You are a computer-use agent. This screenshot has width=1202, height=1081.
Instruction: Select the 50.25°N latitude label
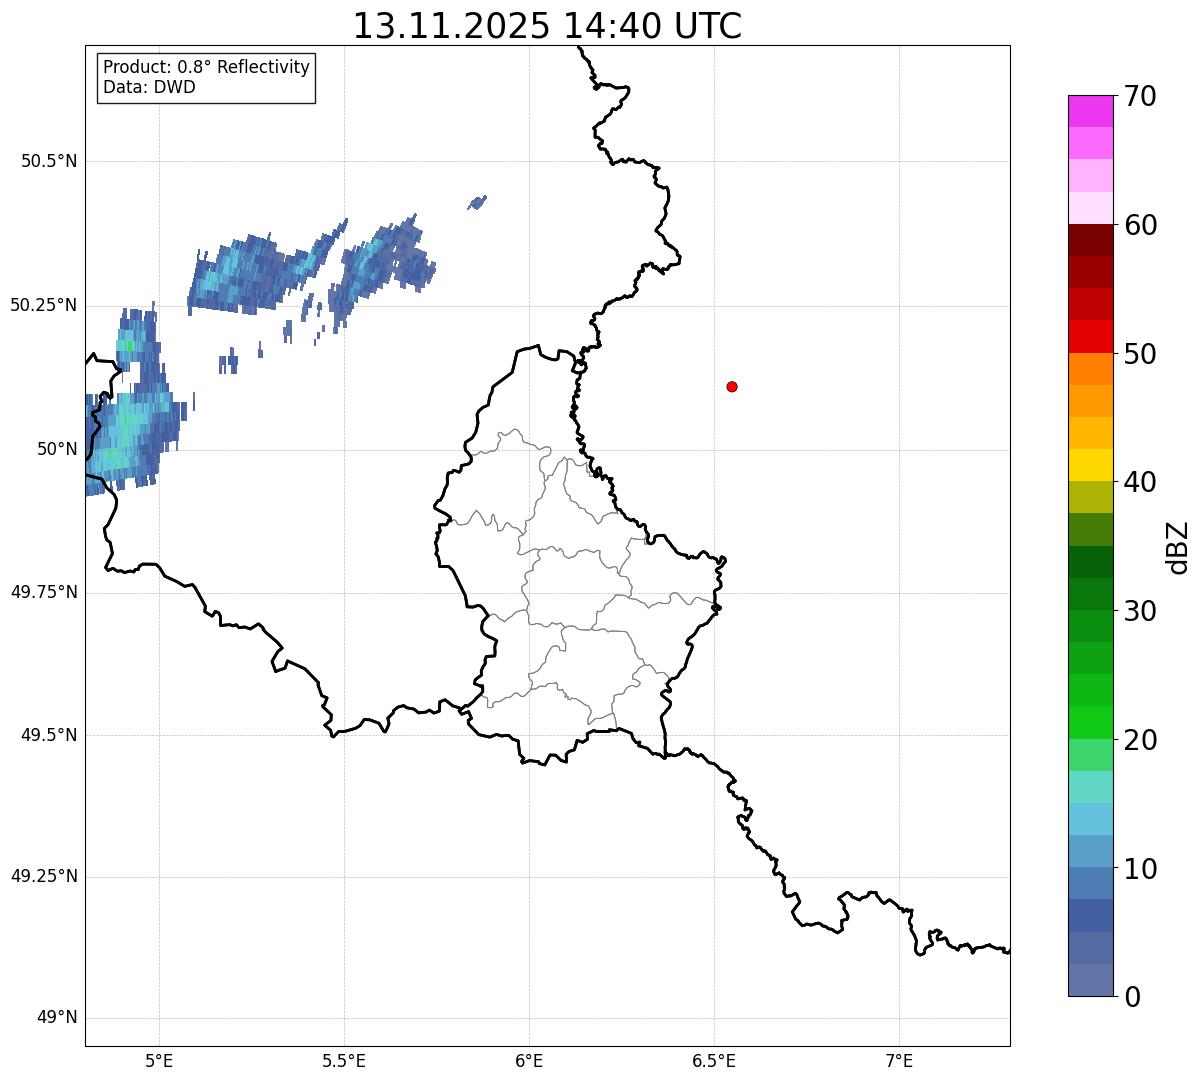click(x=44, y=305)
